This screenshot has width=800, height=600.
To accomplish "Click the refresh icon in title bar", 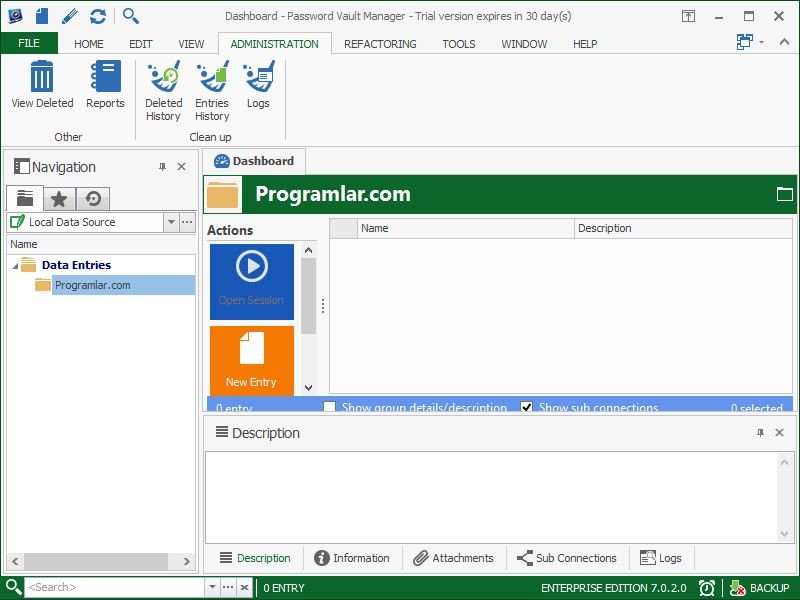I will pyautogui.click(x=97, y=16).
